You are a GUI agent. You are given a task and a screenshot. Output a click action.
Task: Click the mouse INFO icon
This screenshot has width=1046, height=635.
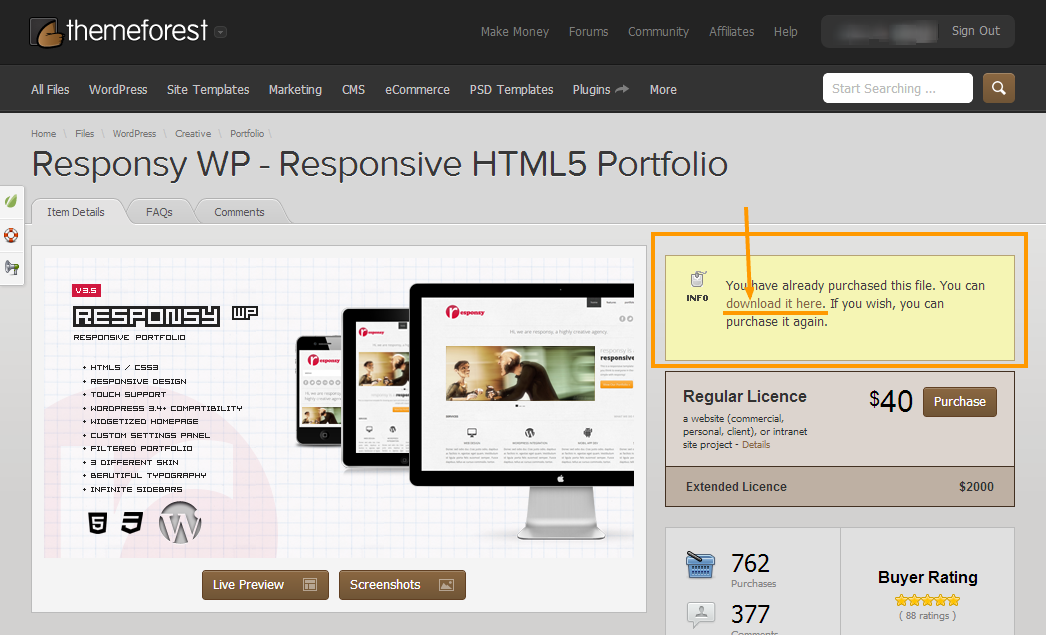coord(697,281)
